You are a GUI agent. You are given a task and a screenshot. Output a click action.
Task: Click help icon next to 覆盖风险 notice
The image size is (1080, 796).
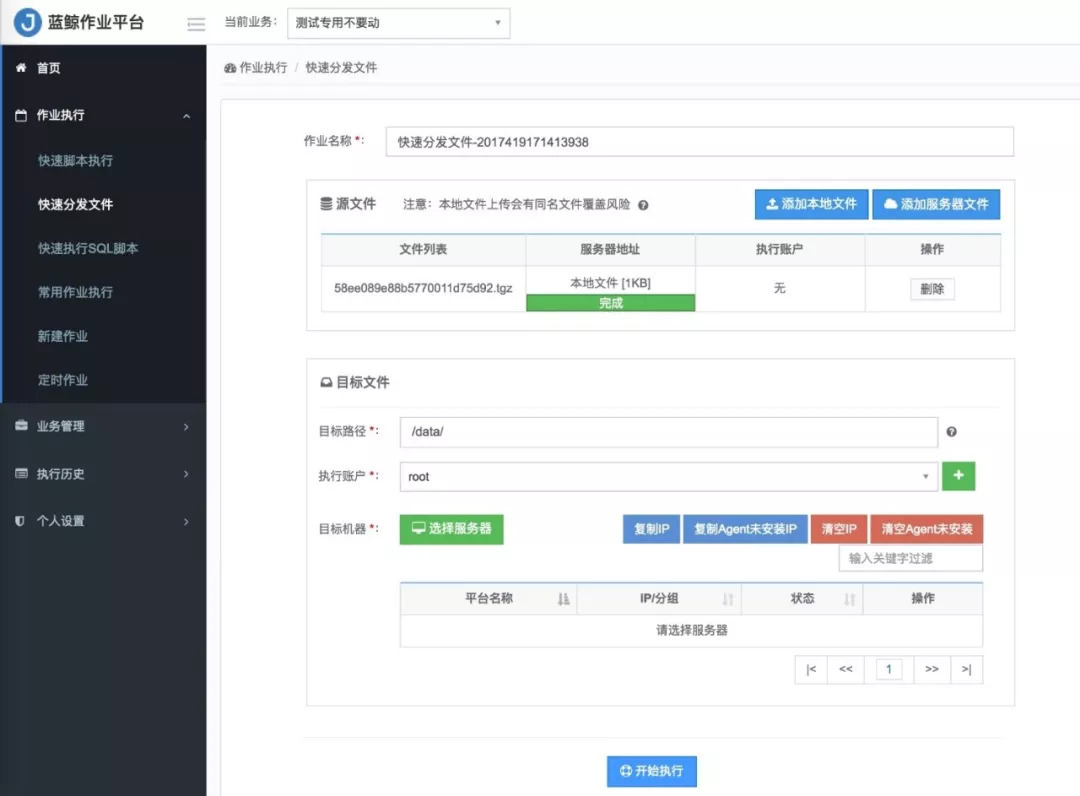click(x=643, y=205)
